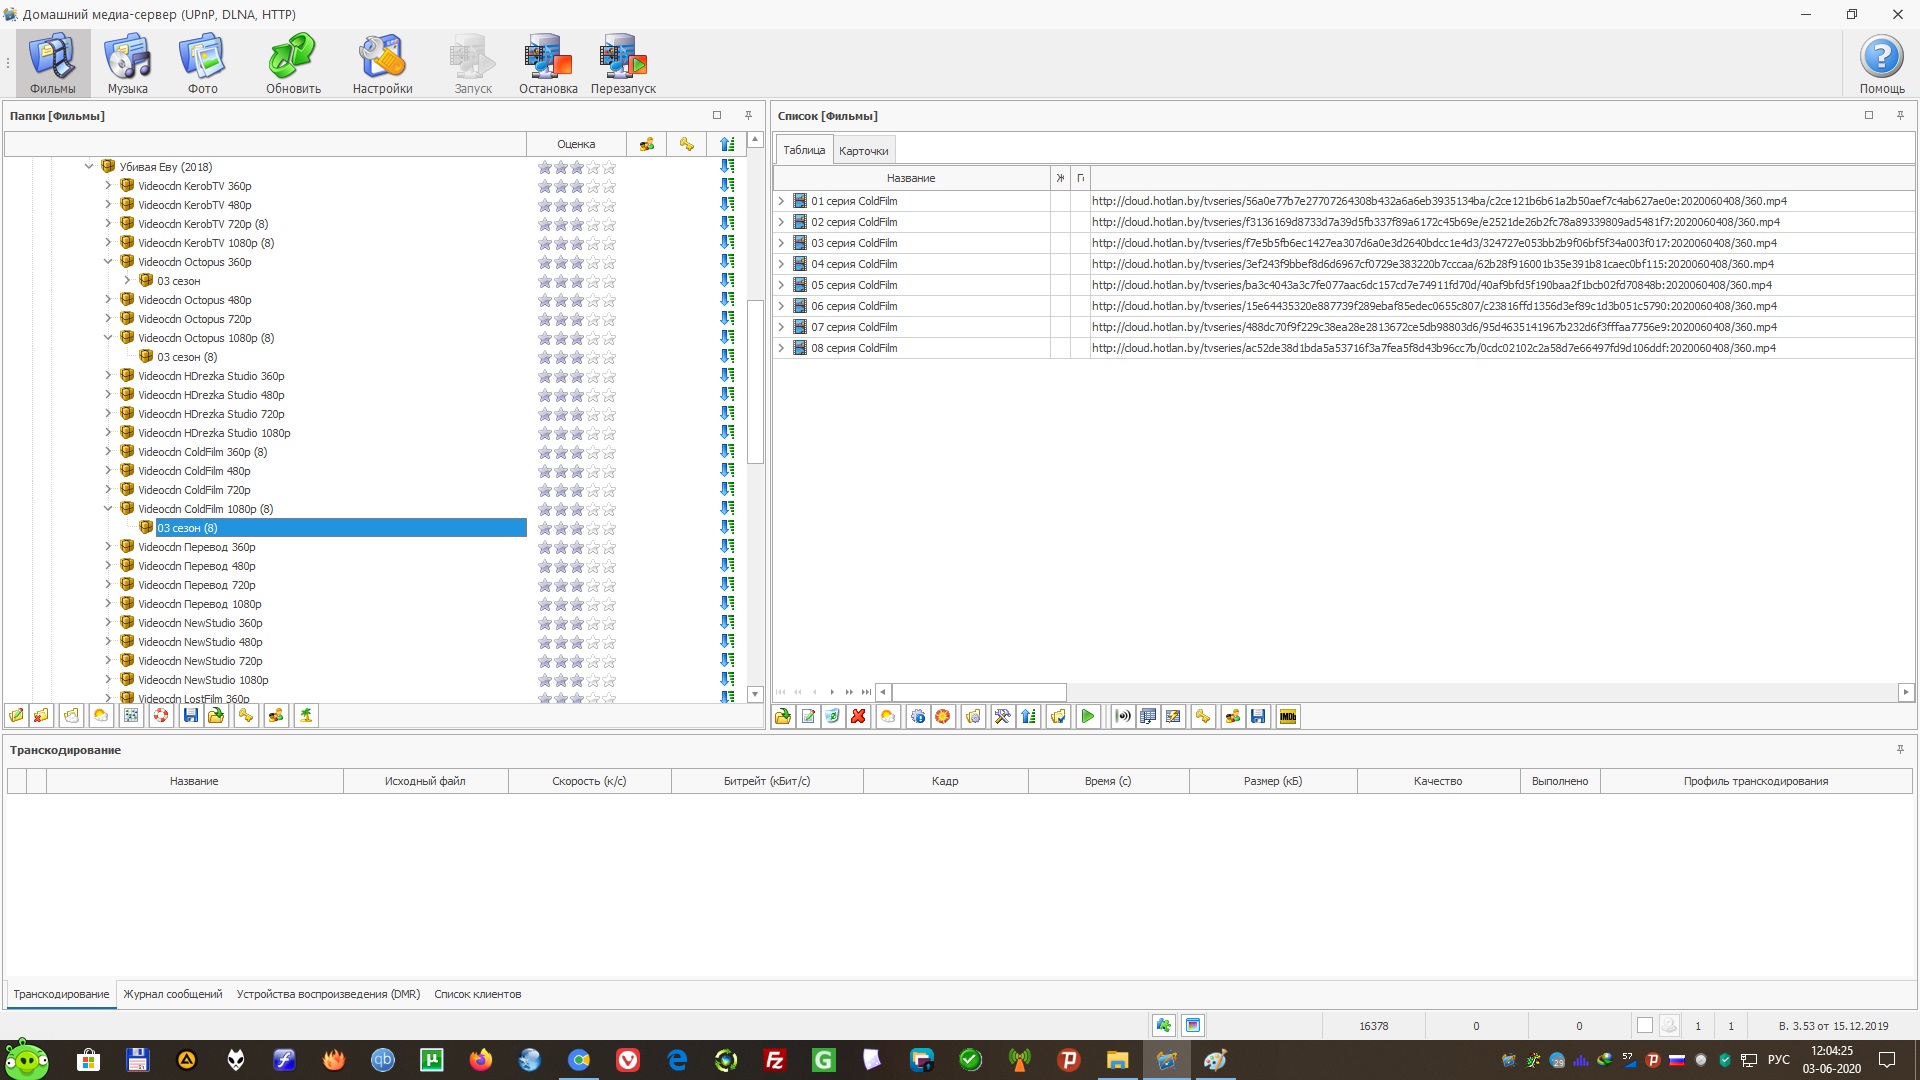
Task: Collapse the Убивая Еву (2018) folder
Action: 89,166
